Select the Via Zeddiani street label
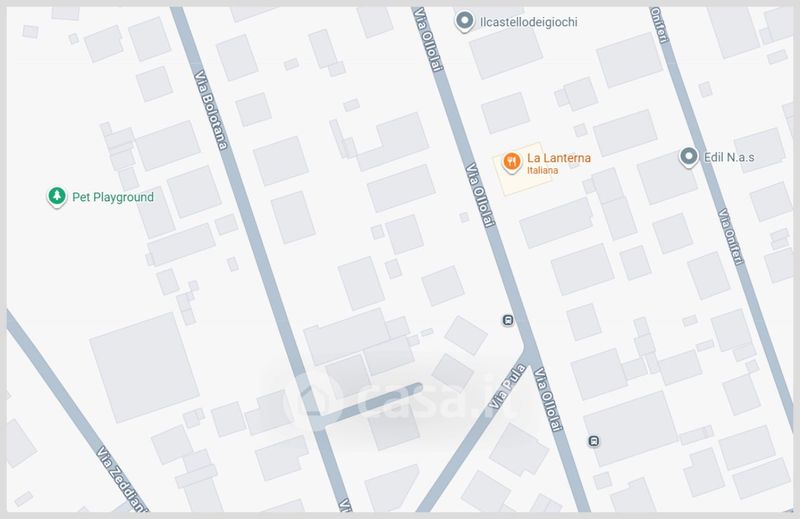This screenshot has width=800, height=519. coord(122,479)
